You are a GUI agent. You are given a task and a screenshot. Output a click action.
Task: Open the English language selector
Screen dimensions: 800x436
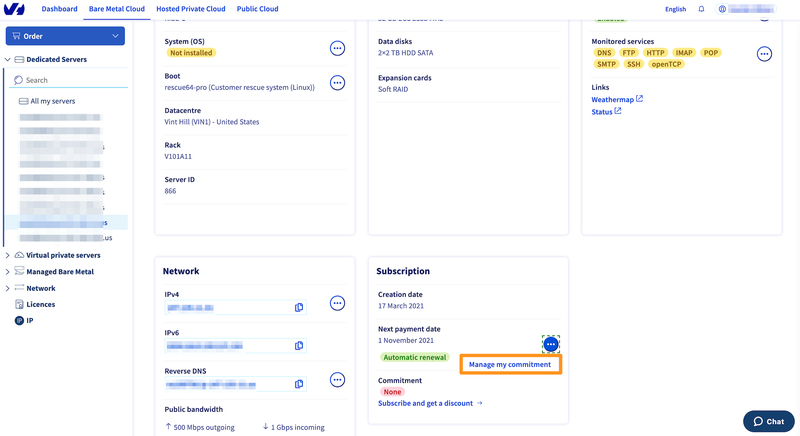click(x=676, y=9)
